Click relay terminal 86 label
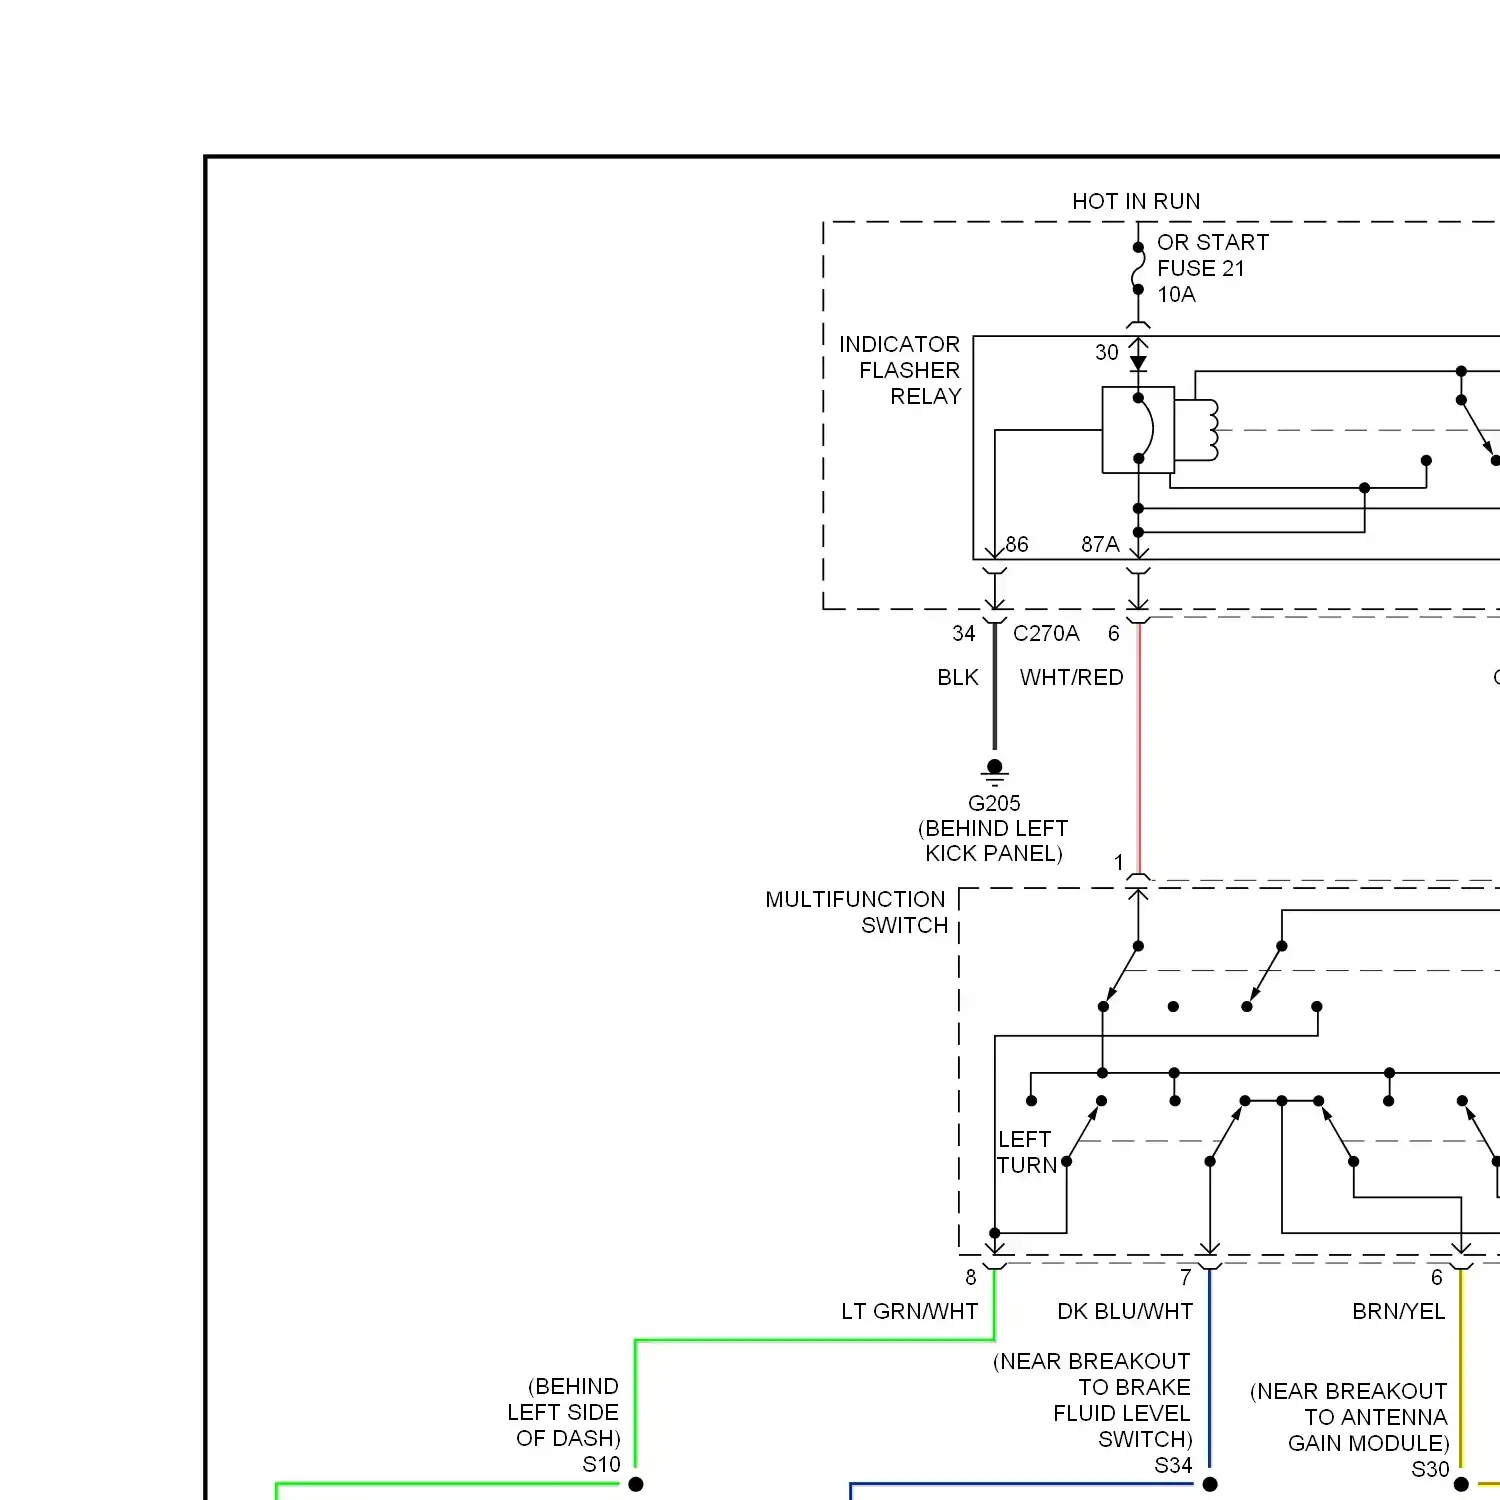 [1017, 544]
